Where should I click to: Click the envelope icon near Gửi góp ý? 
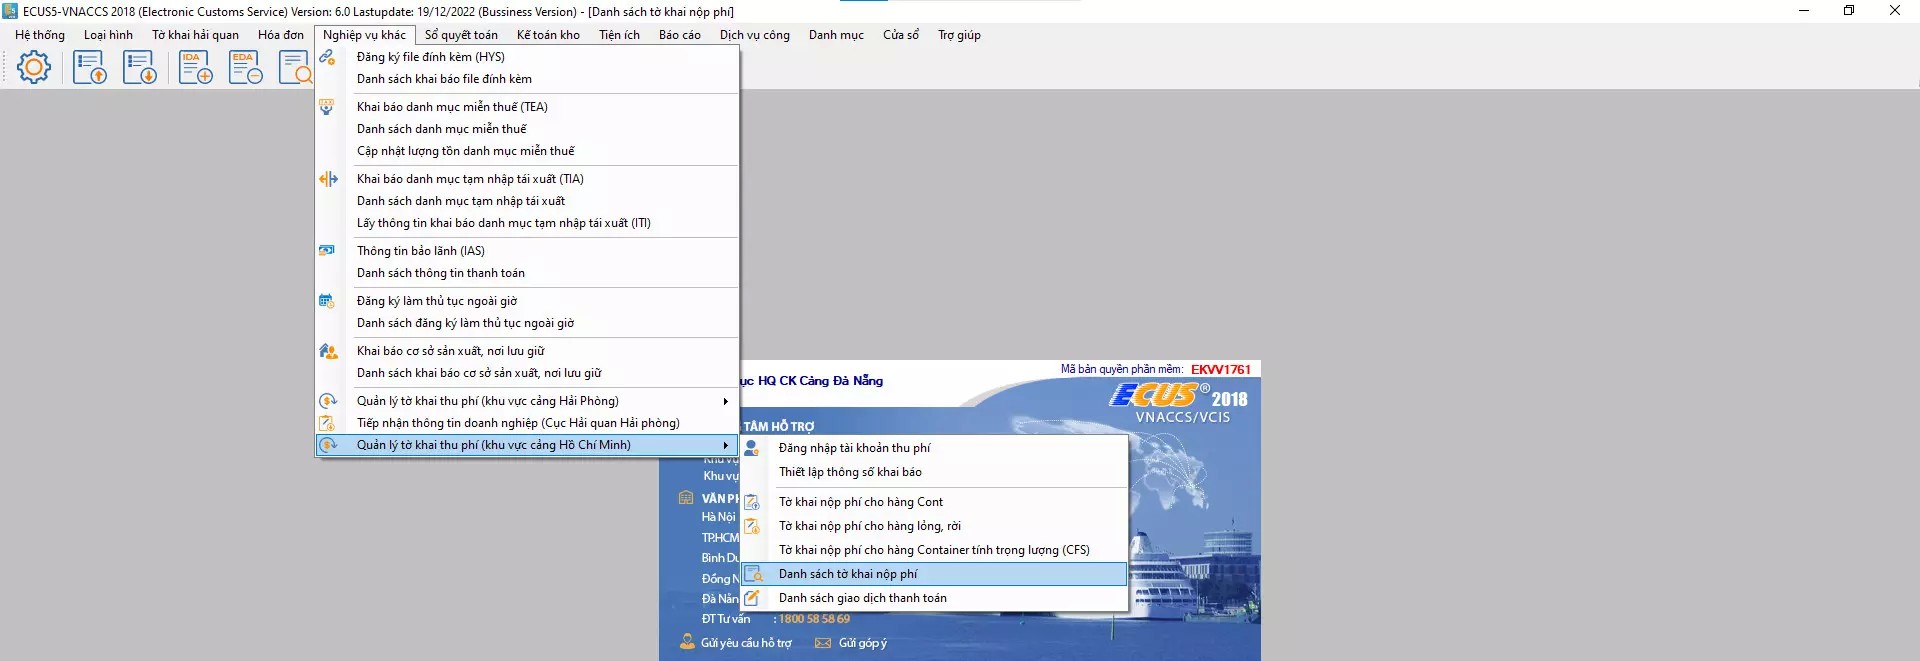(823, 643)
